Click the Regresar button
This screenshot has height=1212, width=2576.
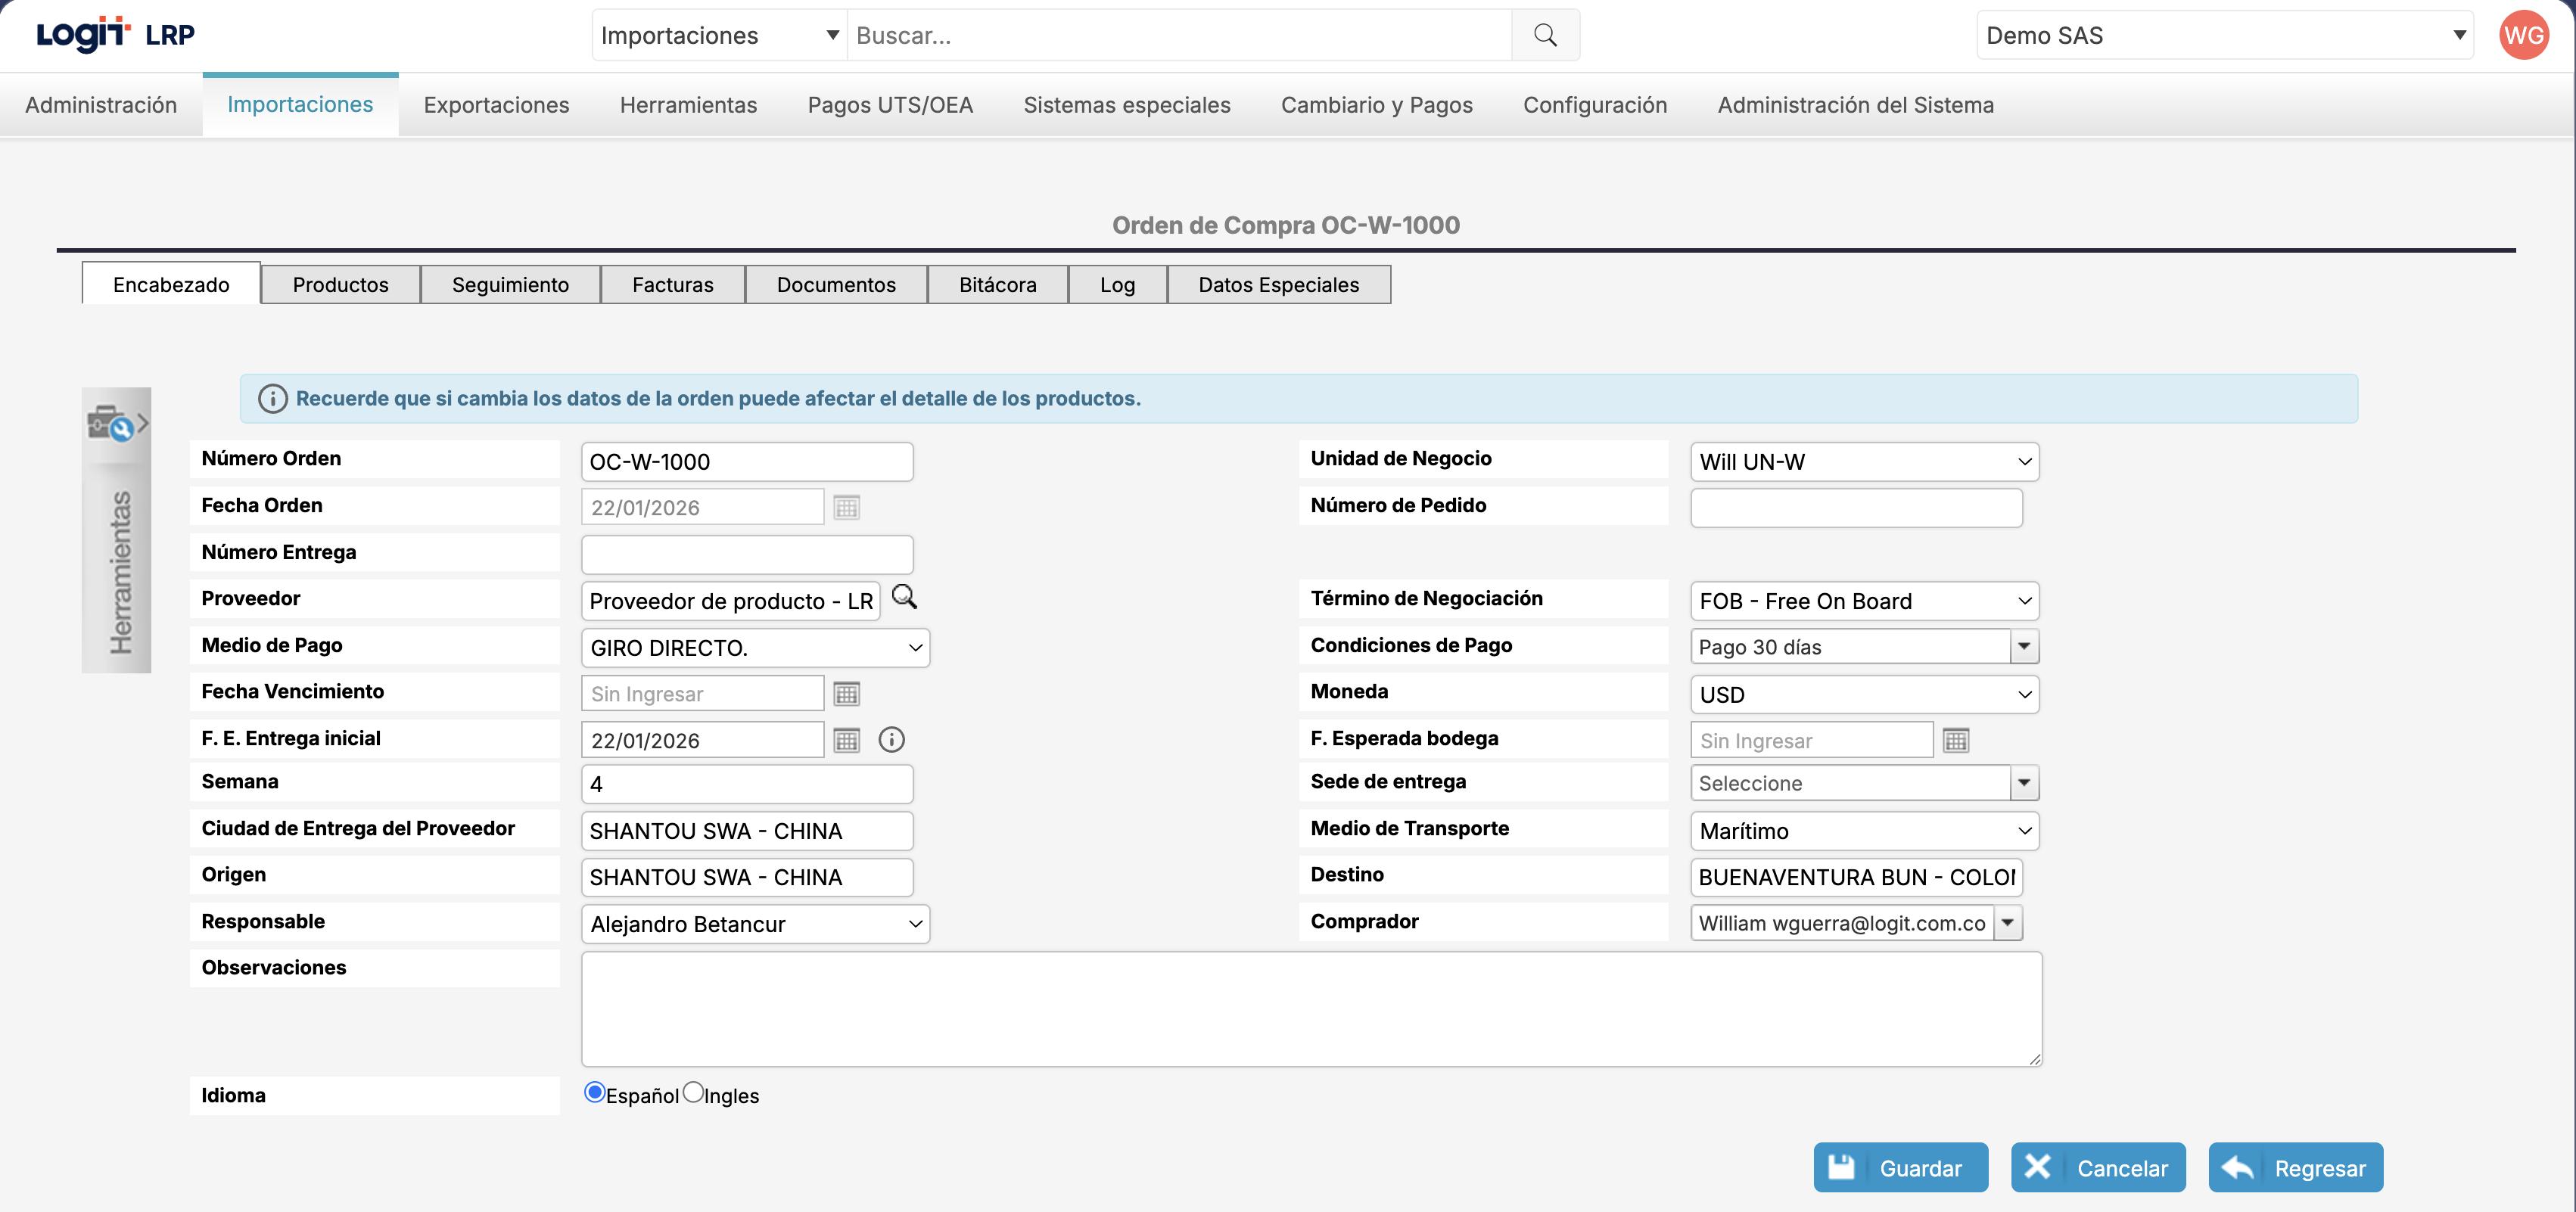pos(2295,1168)
